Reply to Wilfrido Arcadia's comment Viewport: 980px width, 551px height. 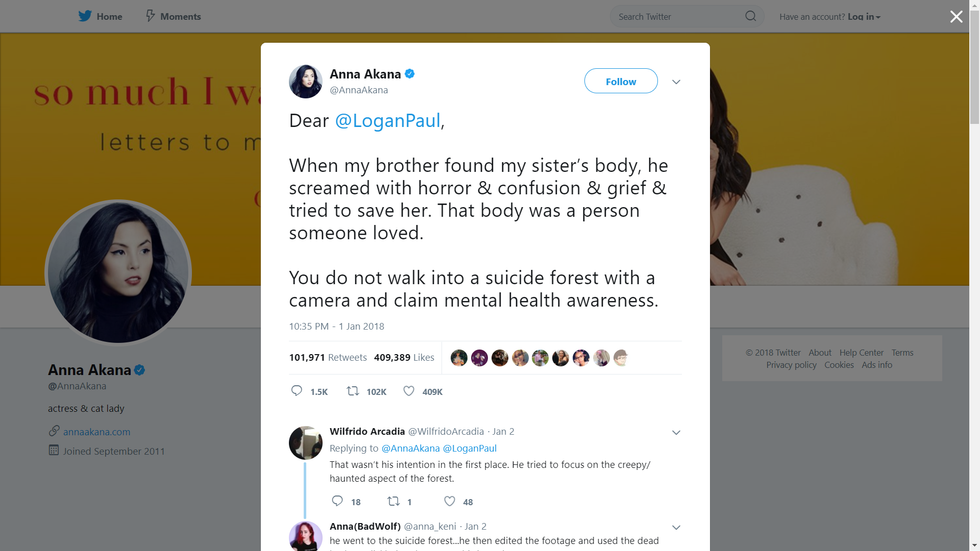coord(337,501)
